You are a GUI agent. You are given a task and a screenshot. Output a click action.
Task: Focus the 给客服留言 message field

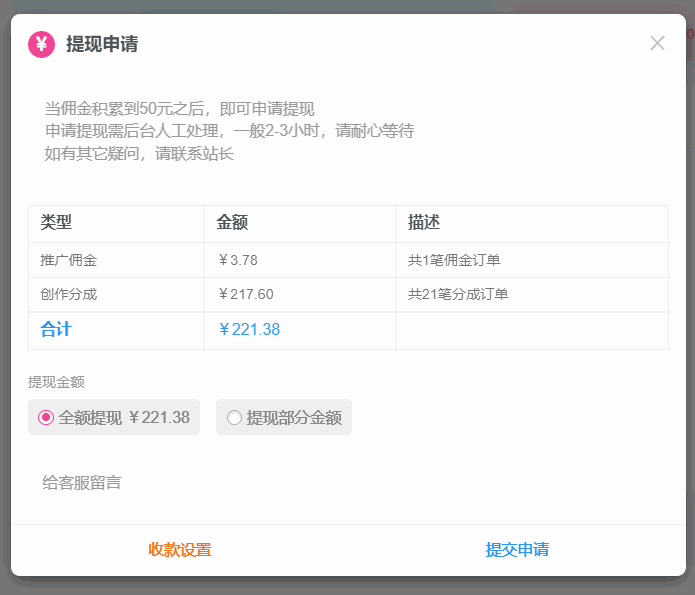tap(348, 483)
